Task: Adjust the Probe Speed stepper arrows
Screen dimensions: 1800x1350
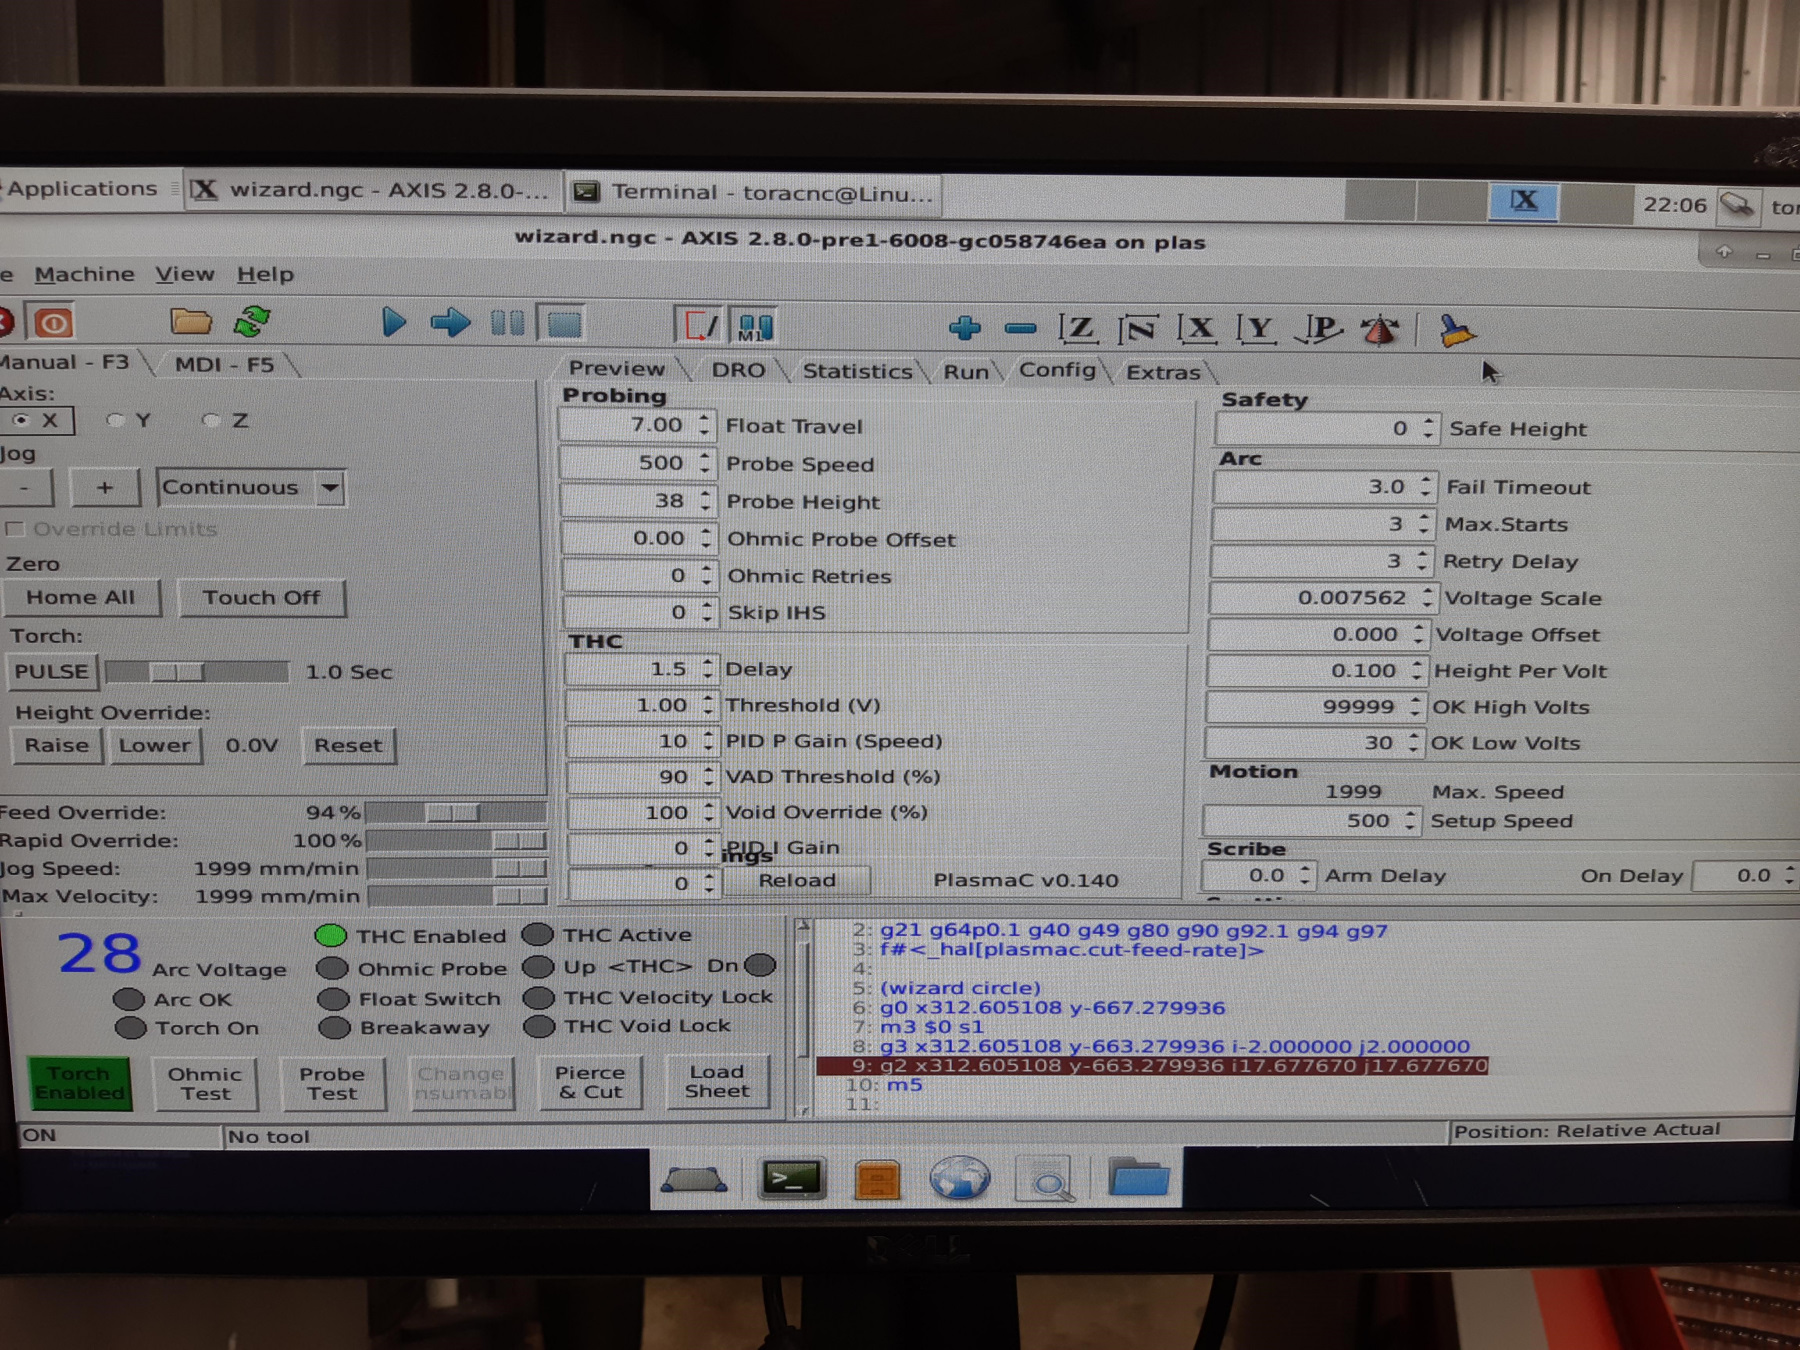Action: tap(706, 463)
